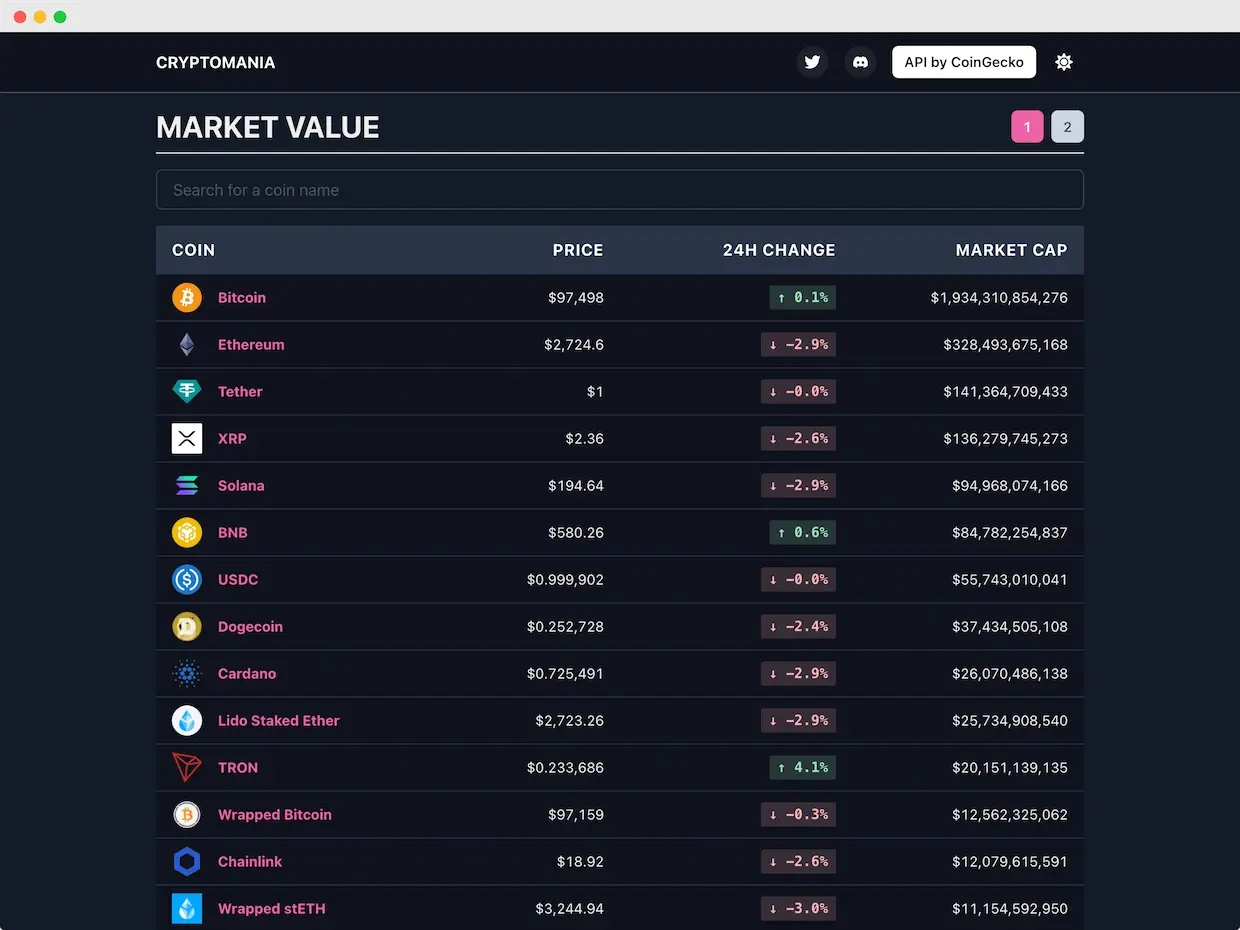The width and height of the screenshot is (1240, 930).
Task: Click the Bitcoin coin logo
Action: pos(187,298)
